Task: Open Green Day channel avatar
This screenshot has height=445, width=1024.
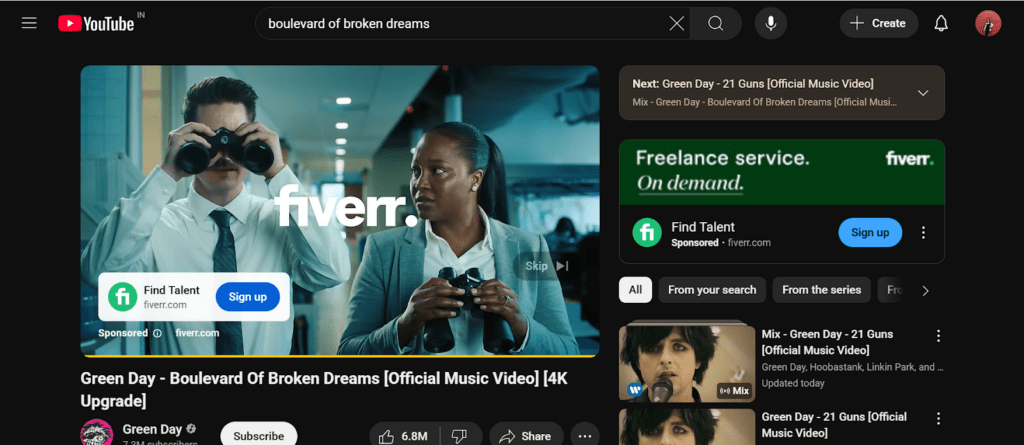Action: pyautogui.click(x=97, y=433)
